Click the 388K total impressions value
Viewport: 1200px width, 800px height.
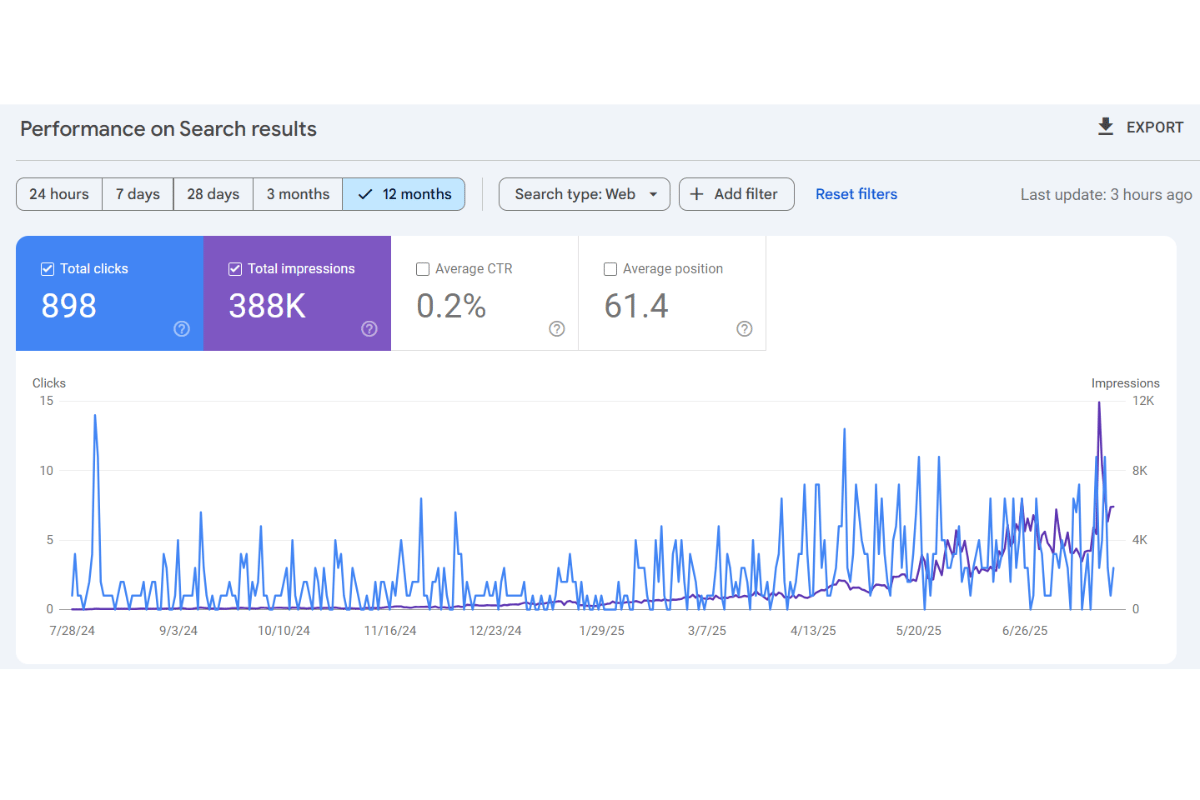[x=267, y=306]
